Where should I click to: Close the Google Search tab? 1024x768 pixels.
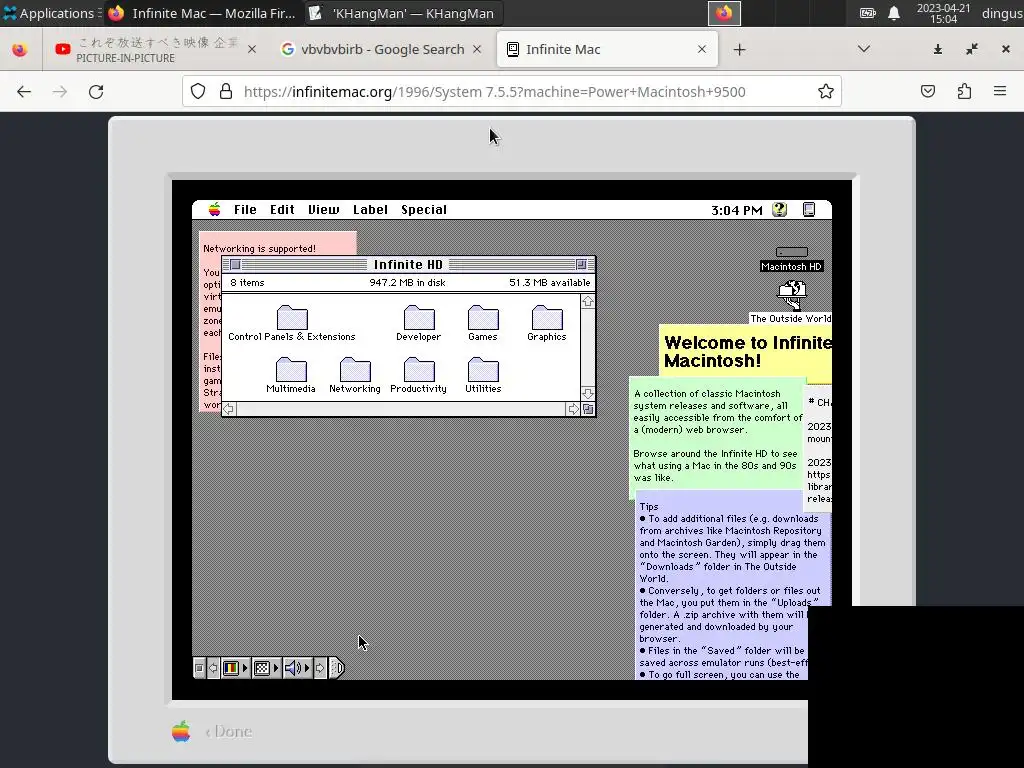477,49
